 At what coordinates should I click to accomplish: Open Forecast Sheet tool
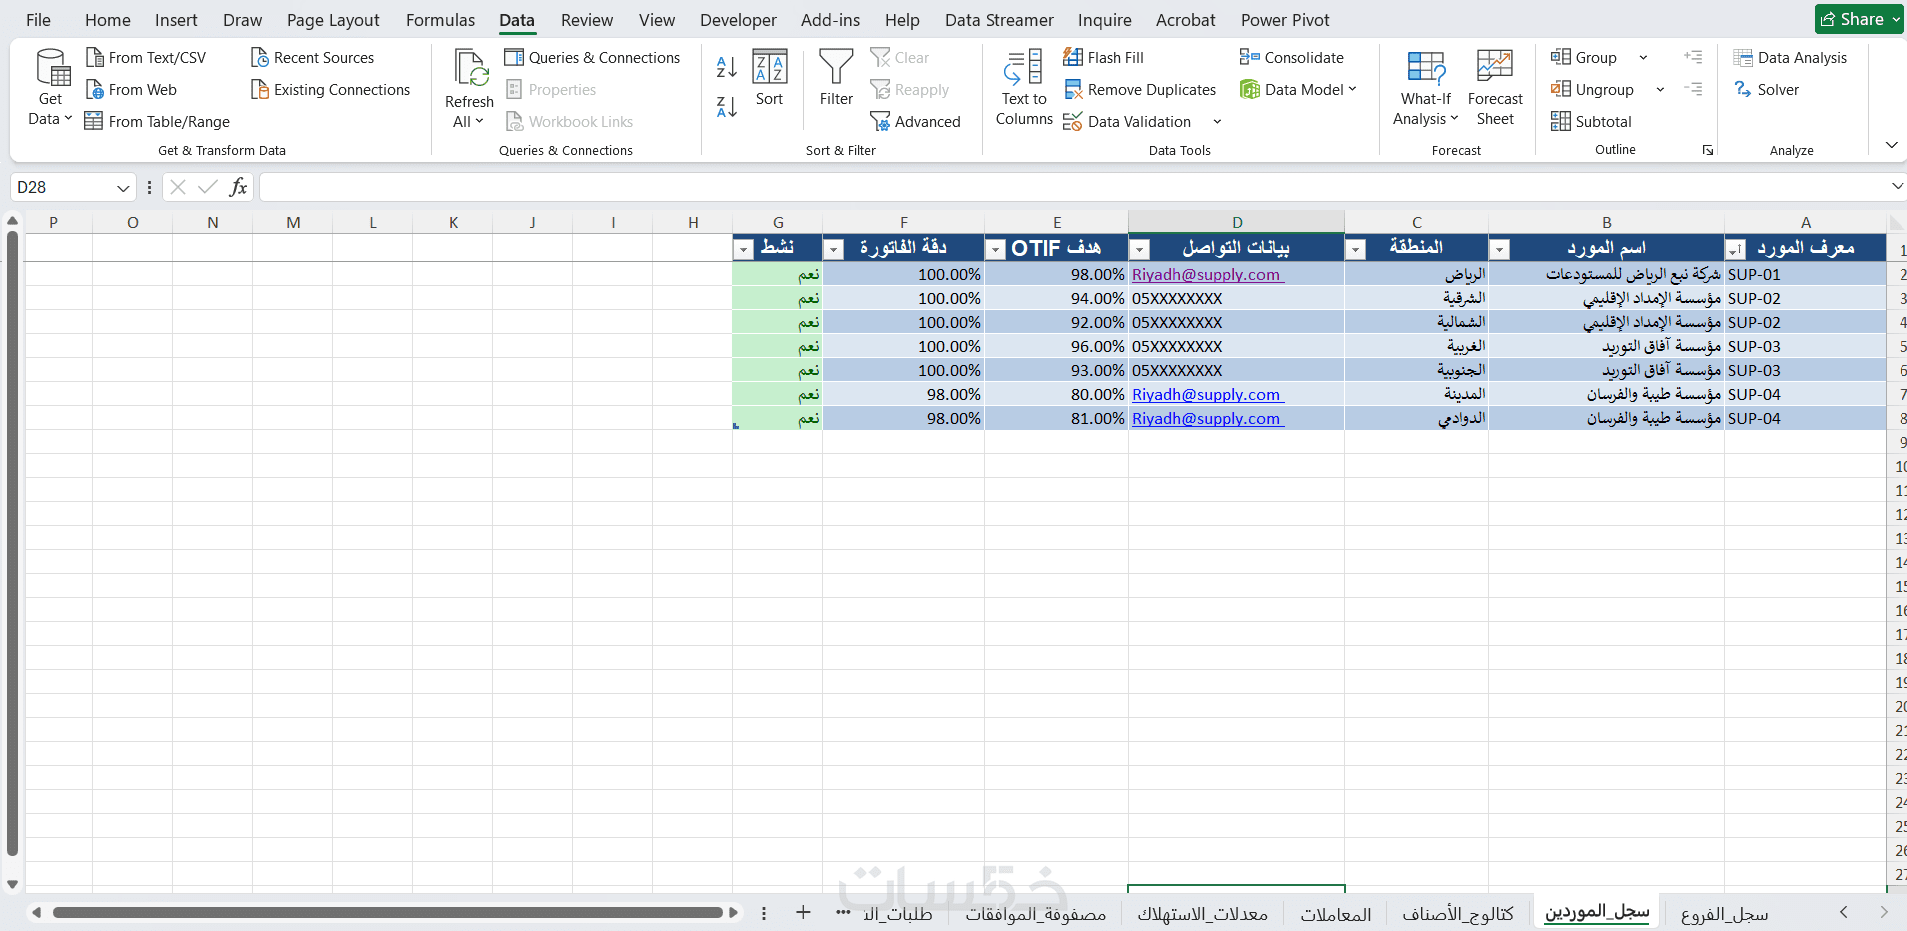[x=1495, y=87]
